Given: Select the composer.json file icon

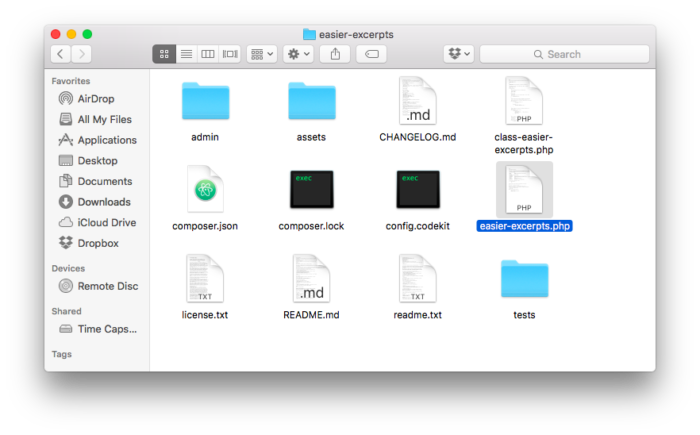Looking at the screenshot, I should click(205, 189).
